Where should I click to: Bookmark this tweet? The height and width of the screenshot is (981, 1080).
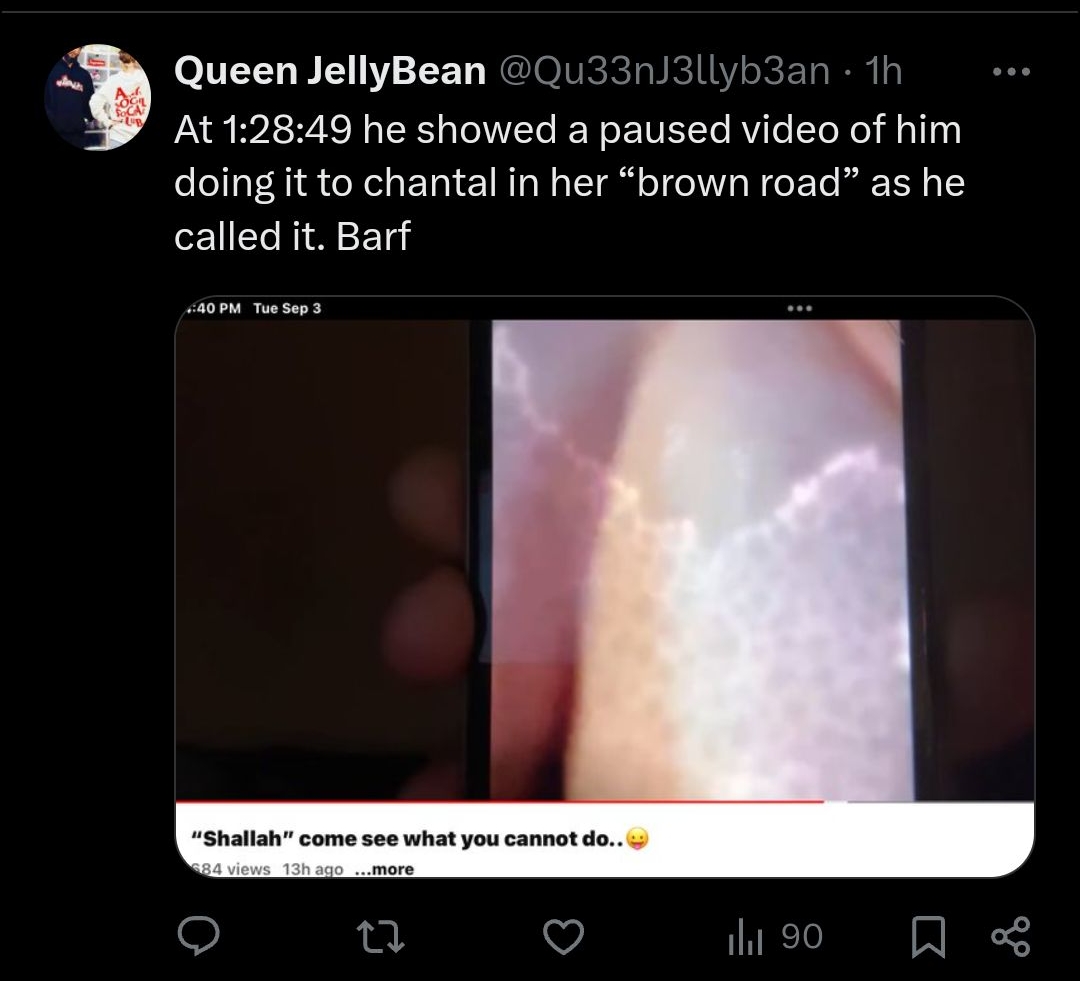pyautogui.click(x=928, y=937)
